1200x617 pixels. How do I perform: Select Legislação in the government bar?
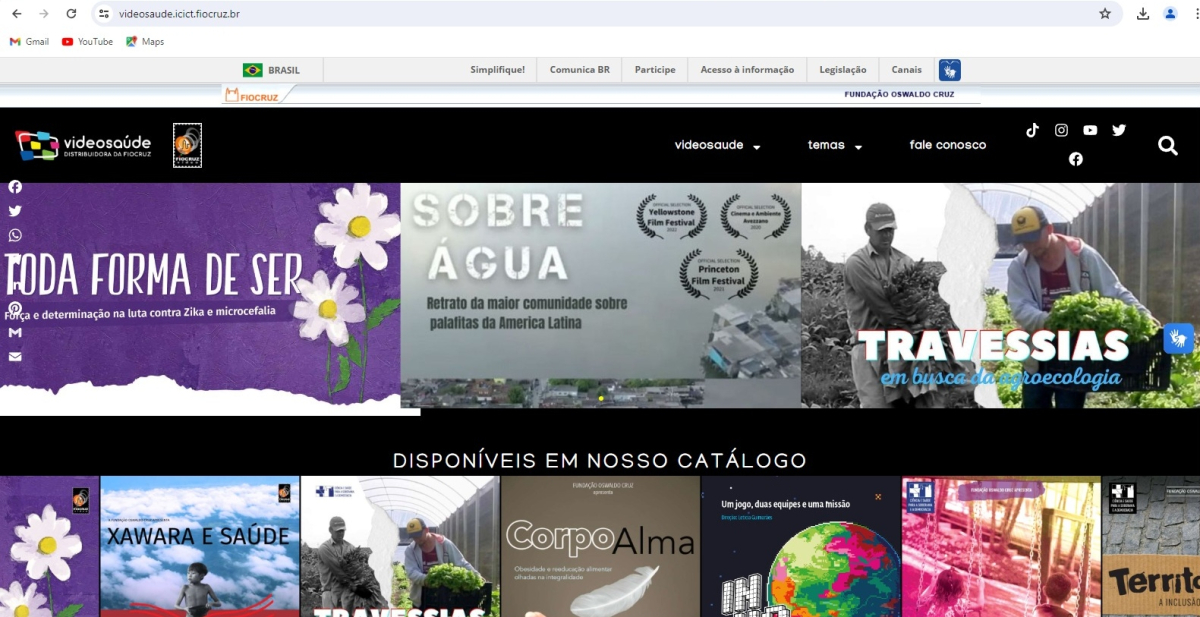coord(843,70)
